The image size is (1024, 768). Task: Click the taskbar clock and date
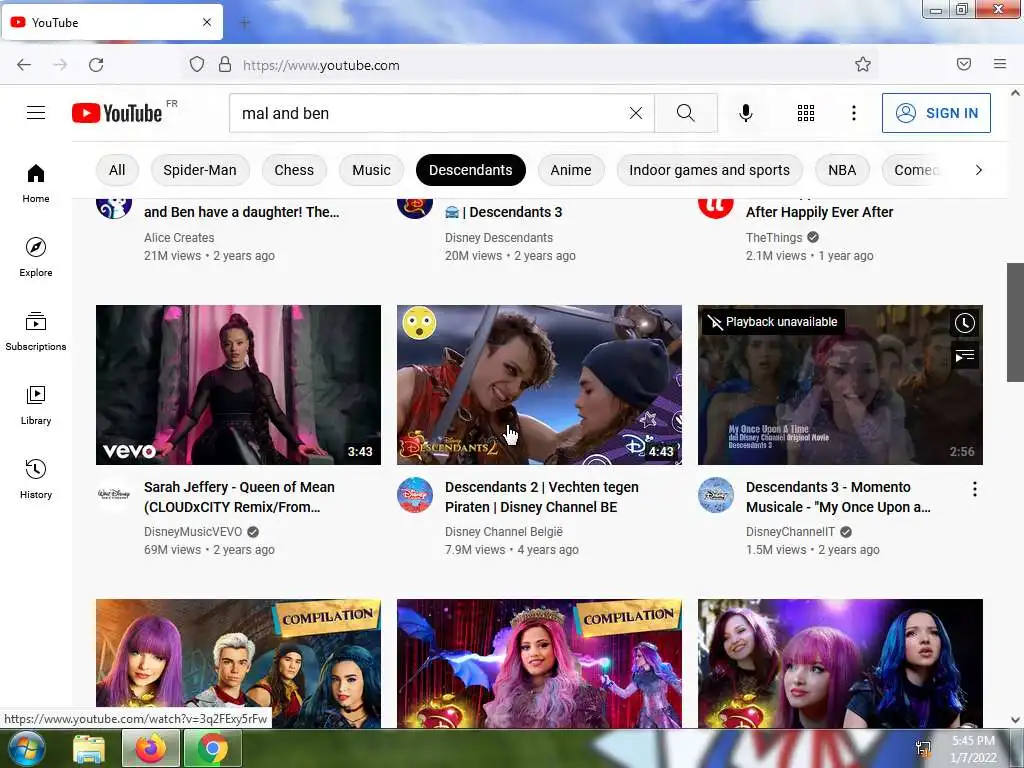973,749
